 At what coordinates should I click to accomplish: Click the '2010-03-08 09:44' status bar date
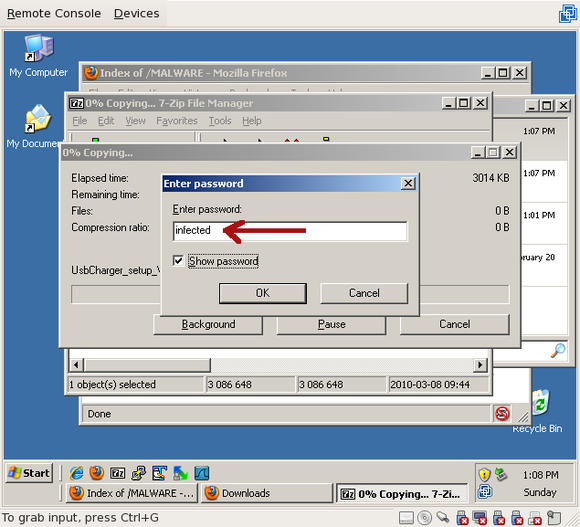point(430,385)
